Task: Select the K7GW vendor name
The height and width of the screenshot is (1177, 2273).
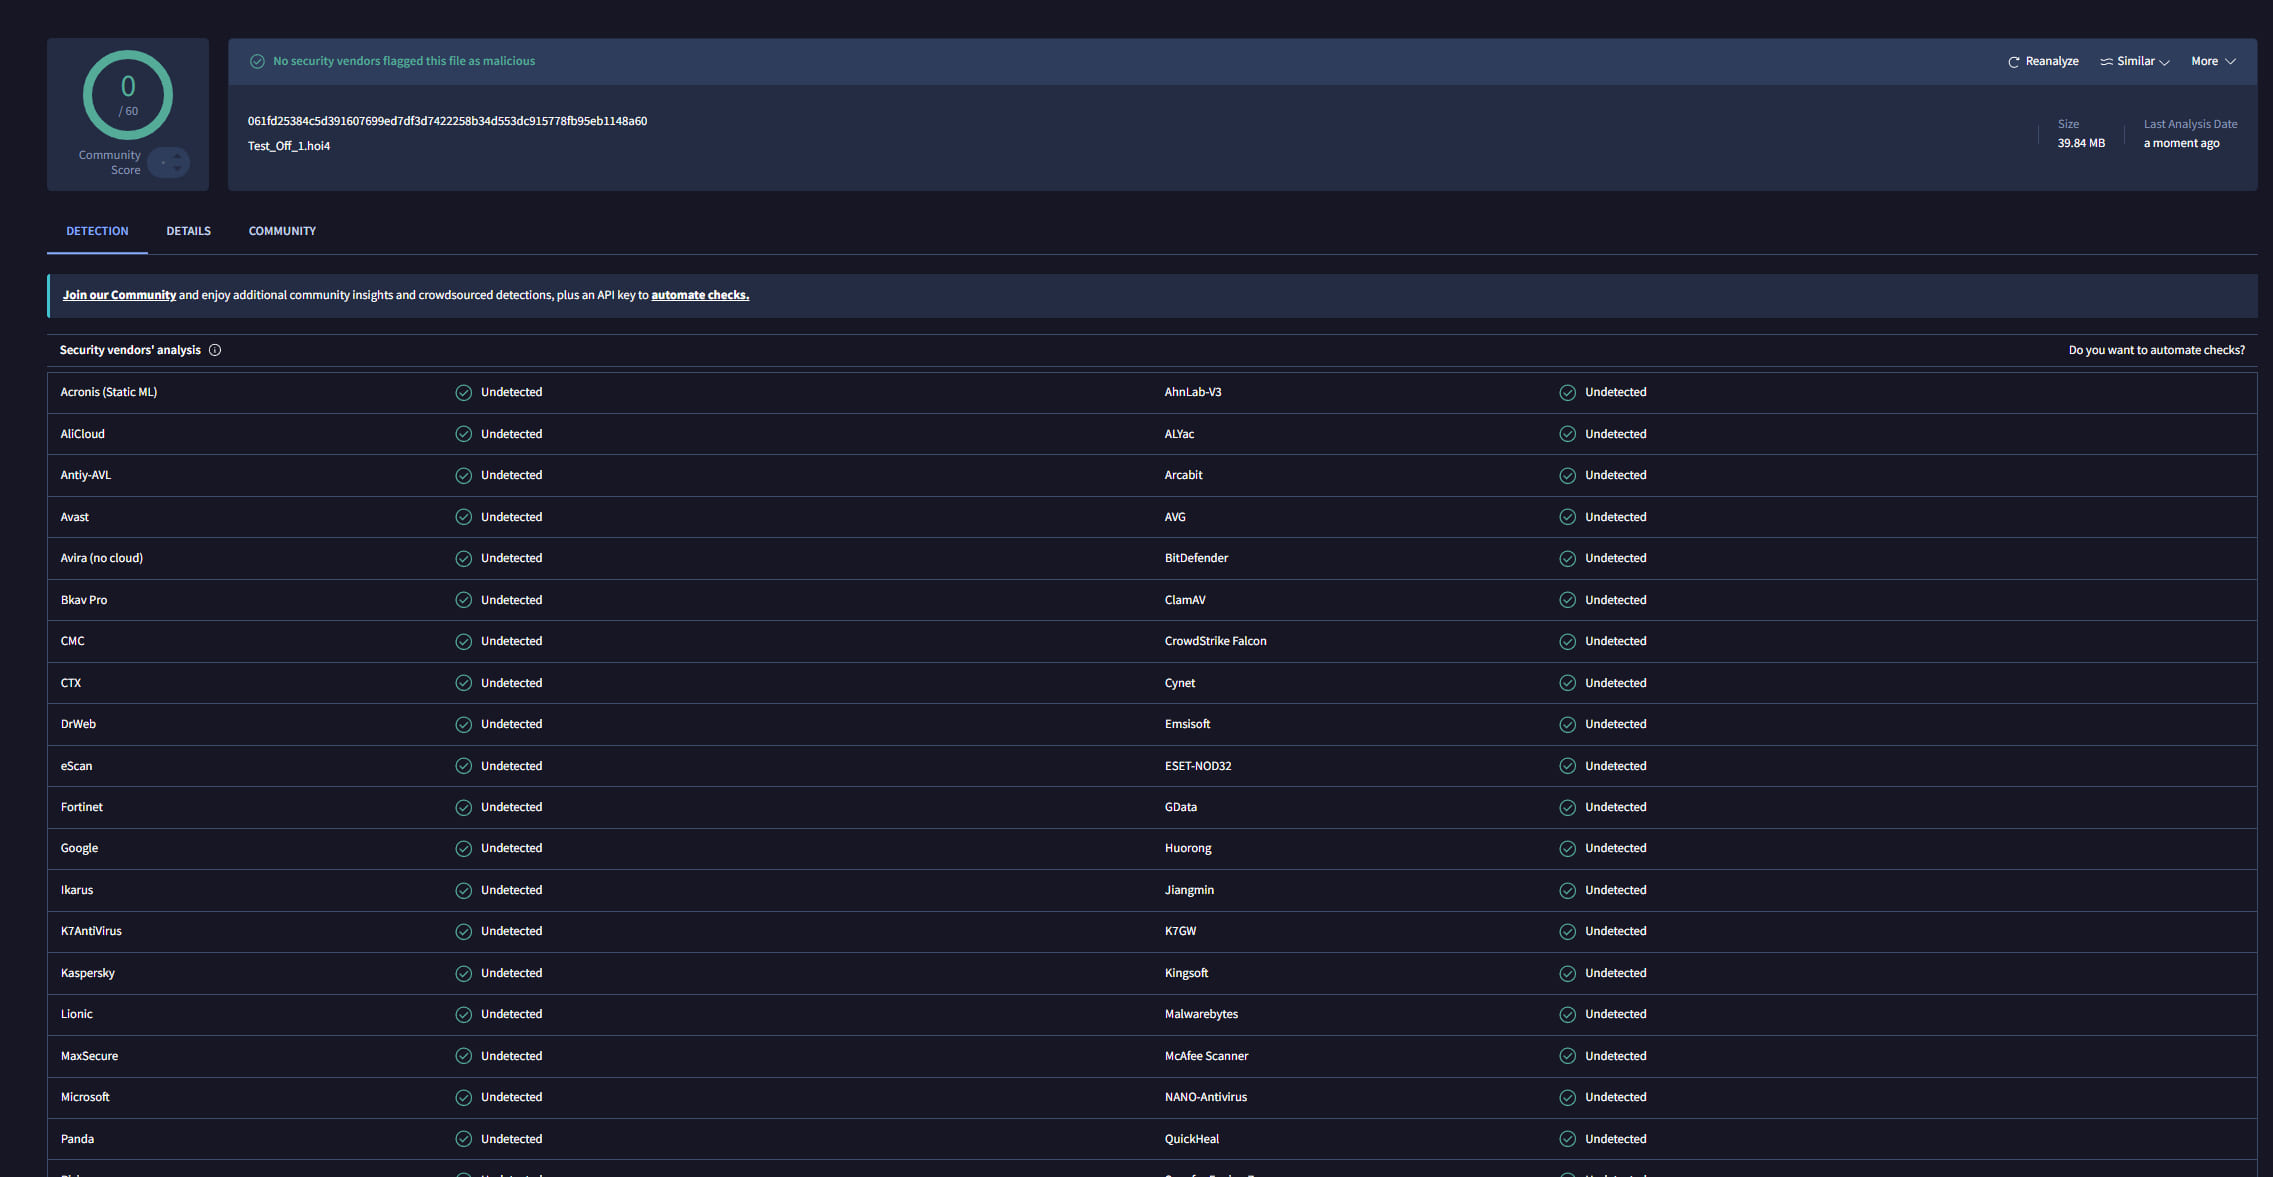Action: click(1180, 931)
